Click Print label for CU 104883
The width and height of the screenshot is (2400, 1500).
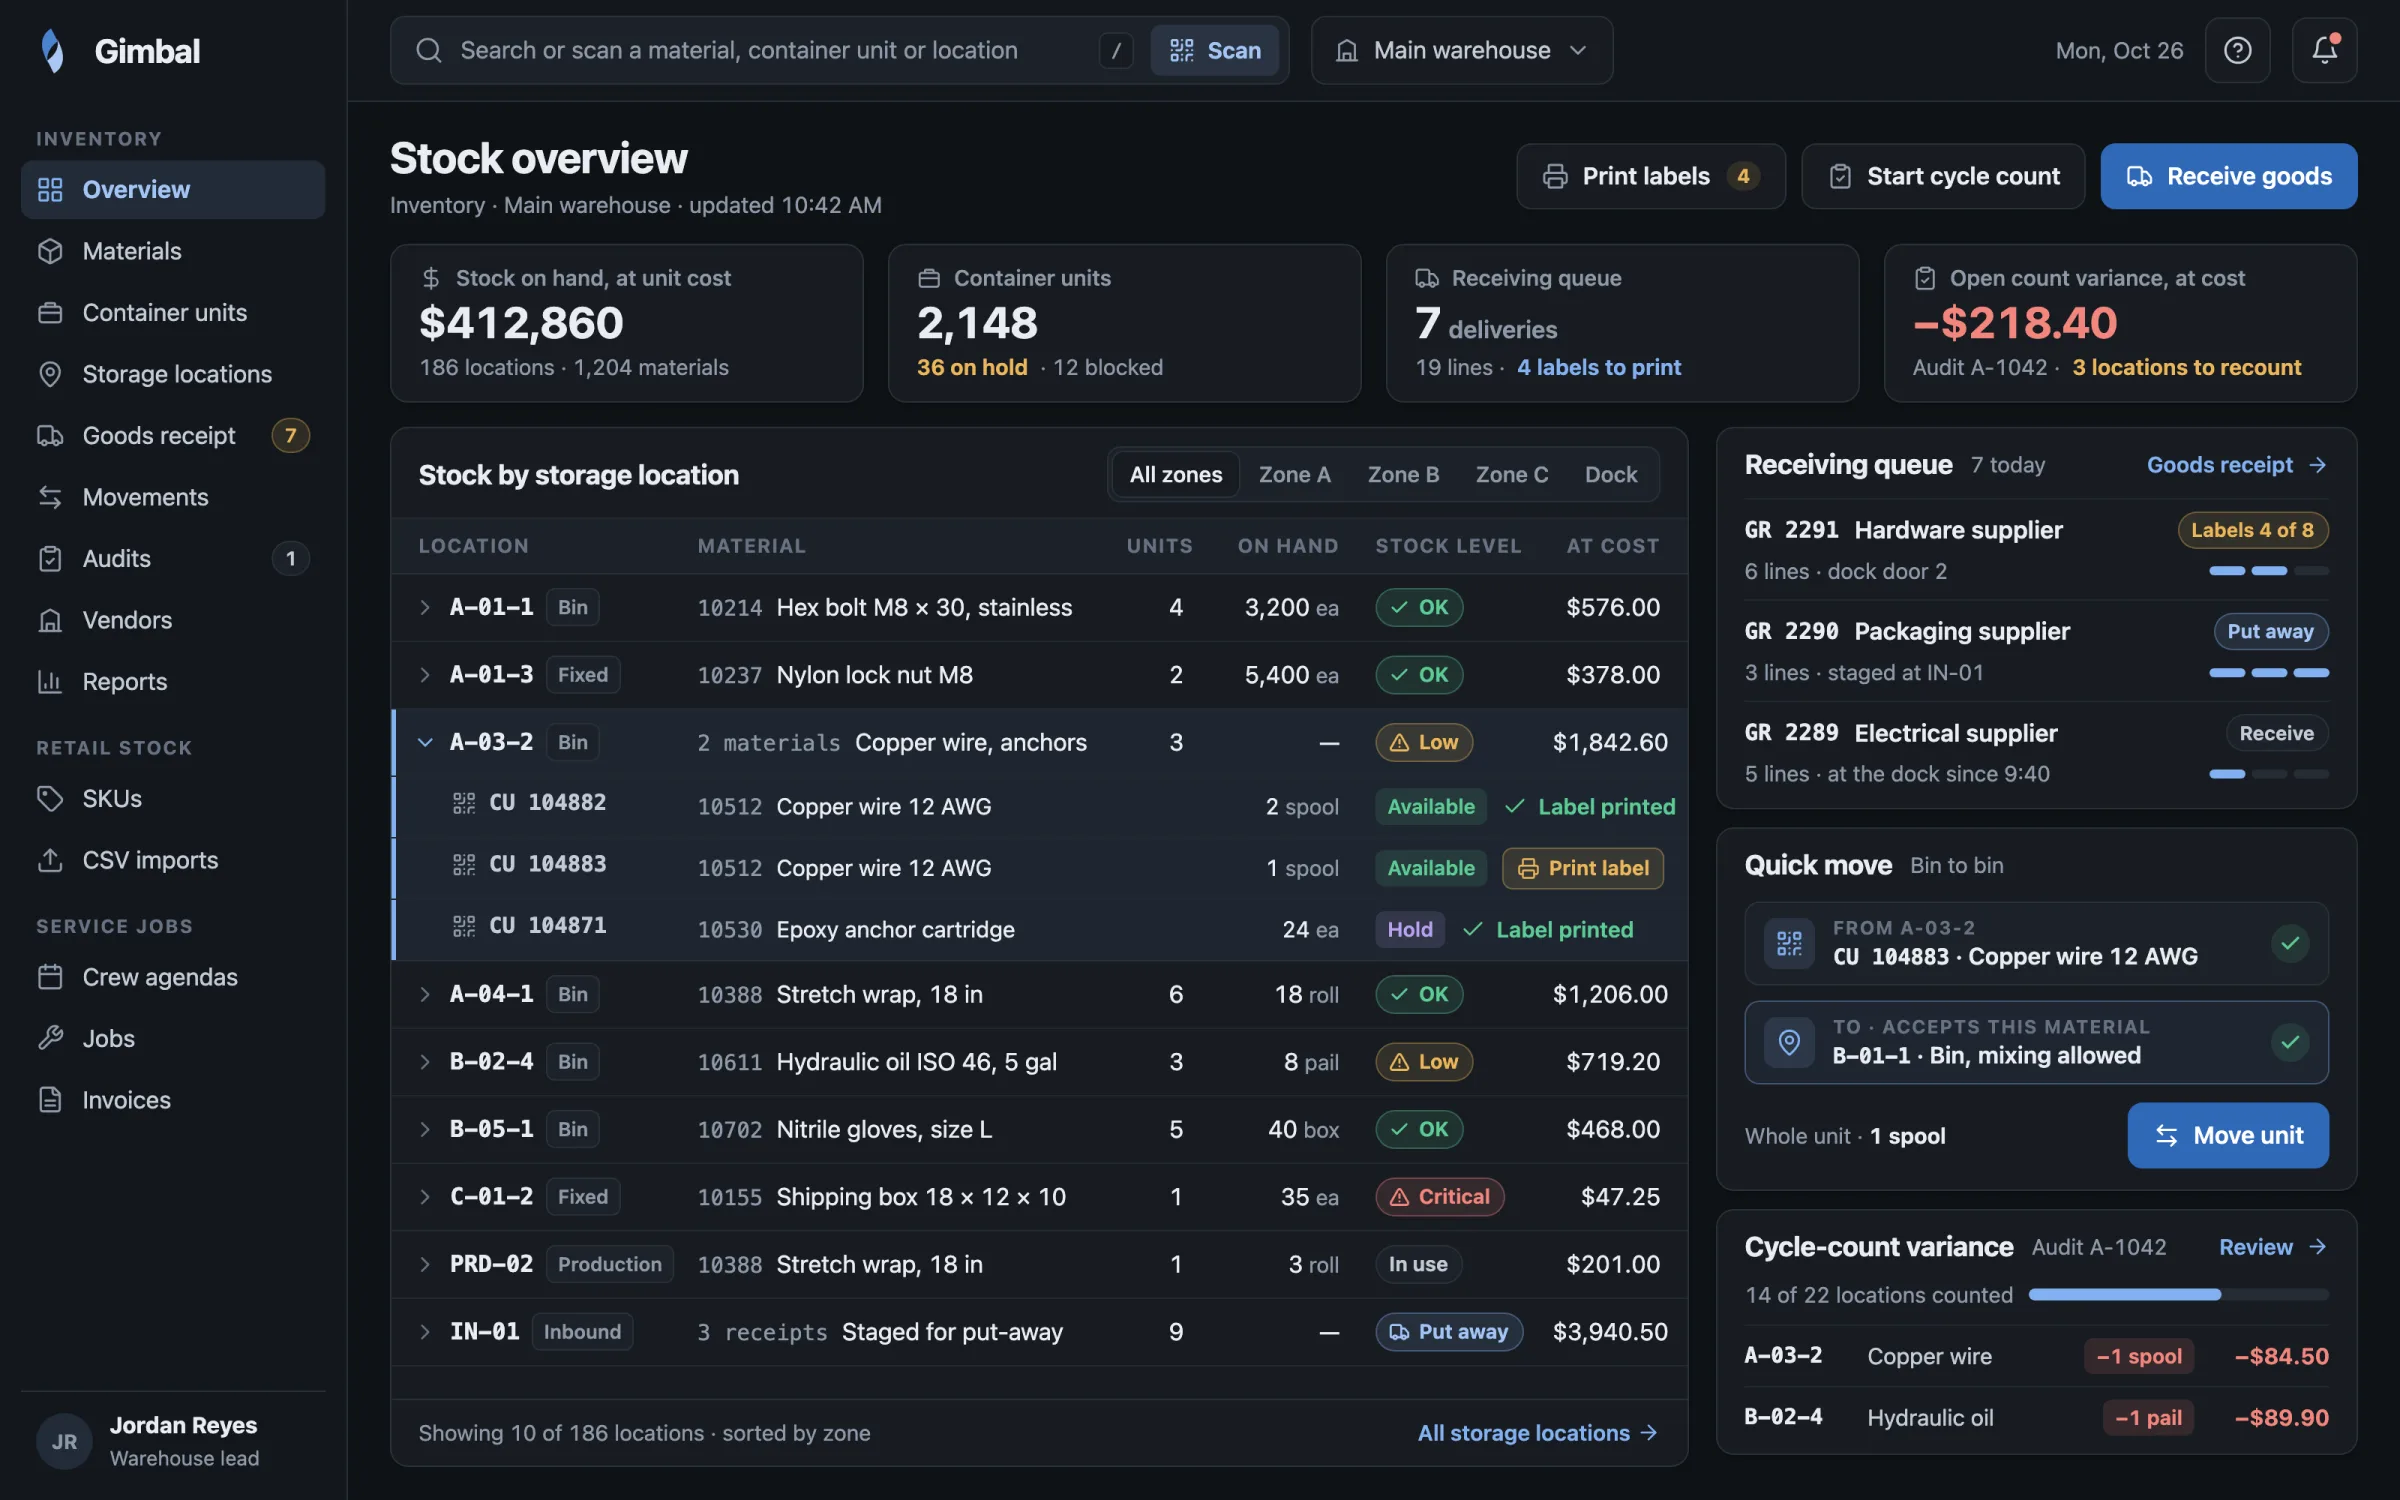(1582, 868)
